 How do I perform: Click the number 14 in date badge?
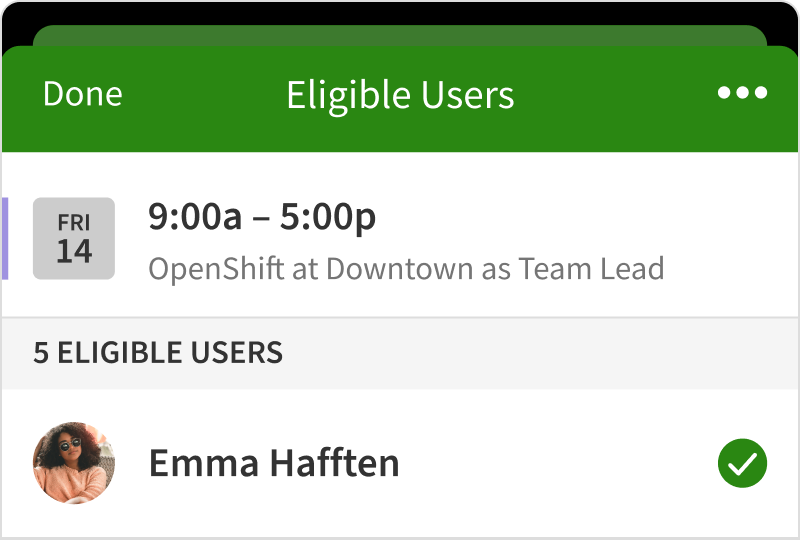click(74, 251)
